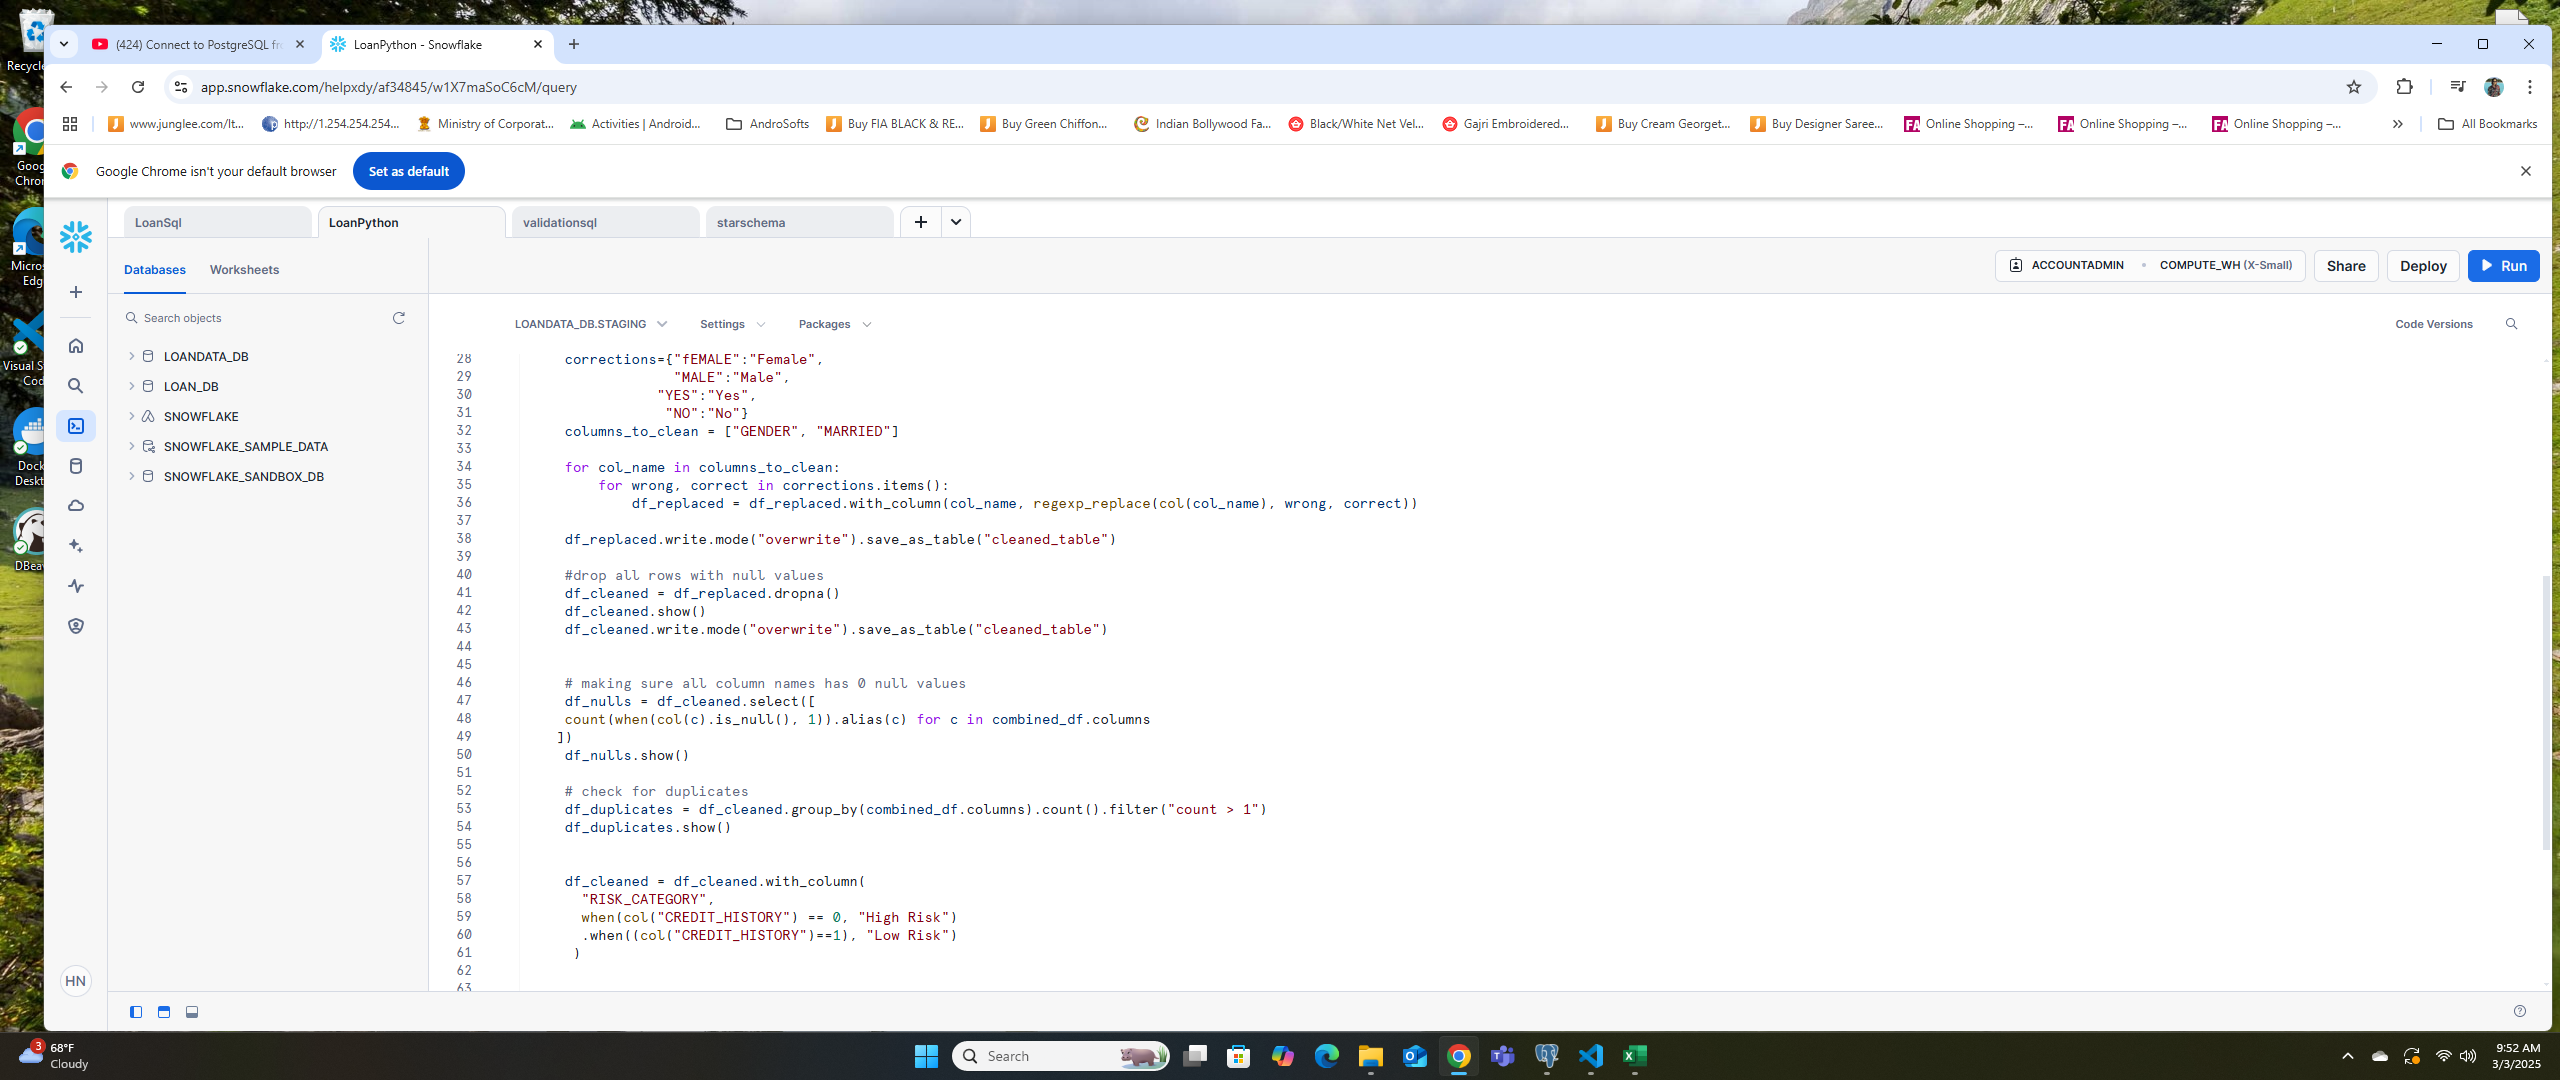Image resolution: width=2560 pixels, height=1080 pixels.
Task: Toggle the editor panel layout button
Action: (x=164, y=1012)
